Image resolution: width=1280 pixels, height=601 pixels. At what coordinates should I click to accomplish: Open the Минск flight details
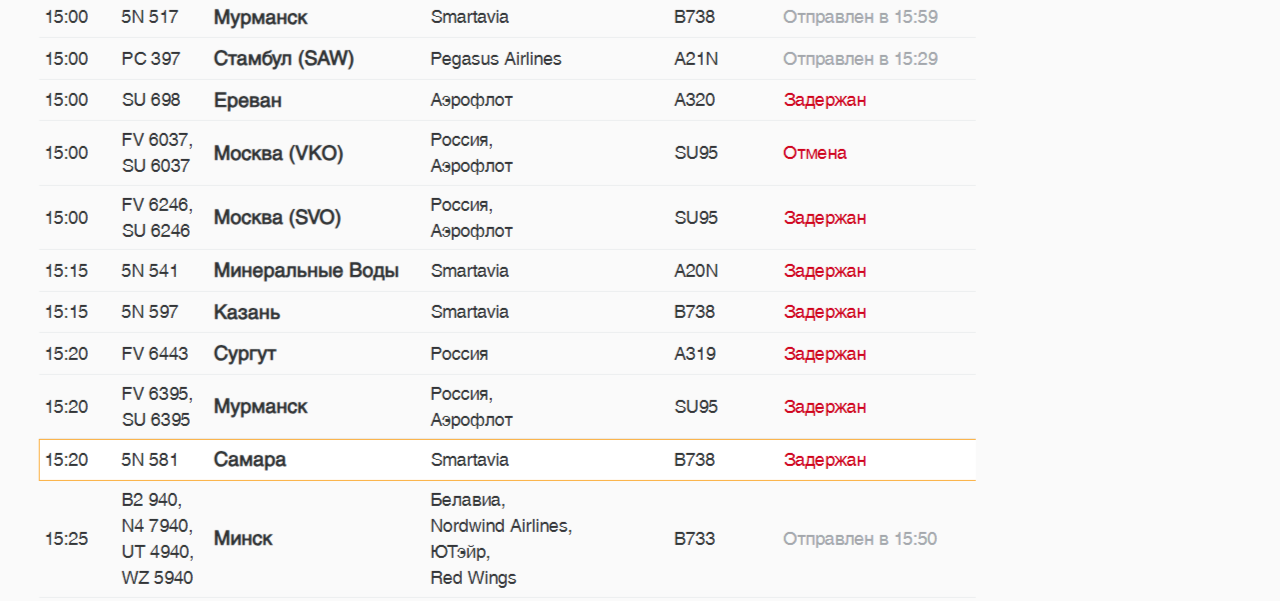click(x=243, y=539)
